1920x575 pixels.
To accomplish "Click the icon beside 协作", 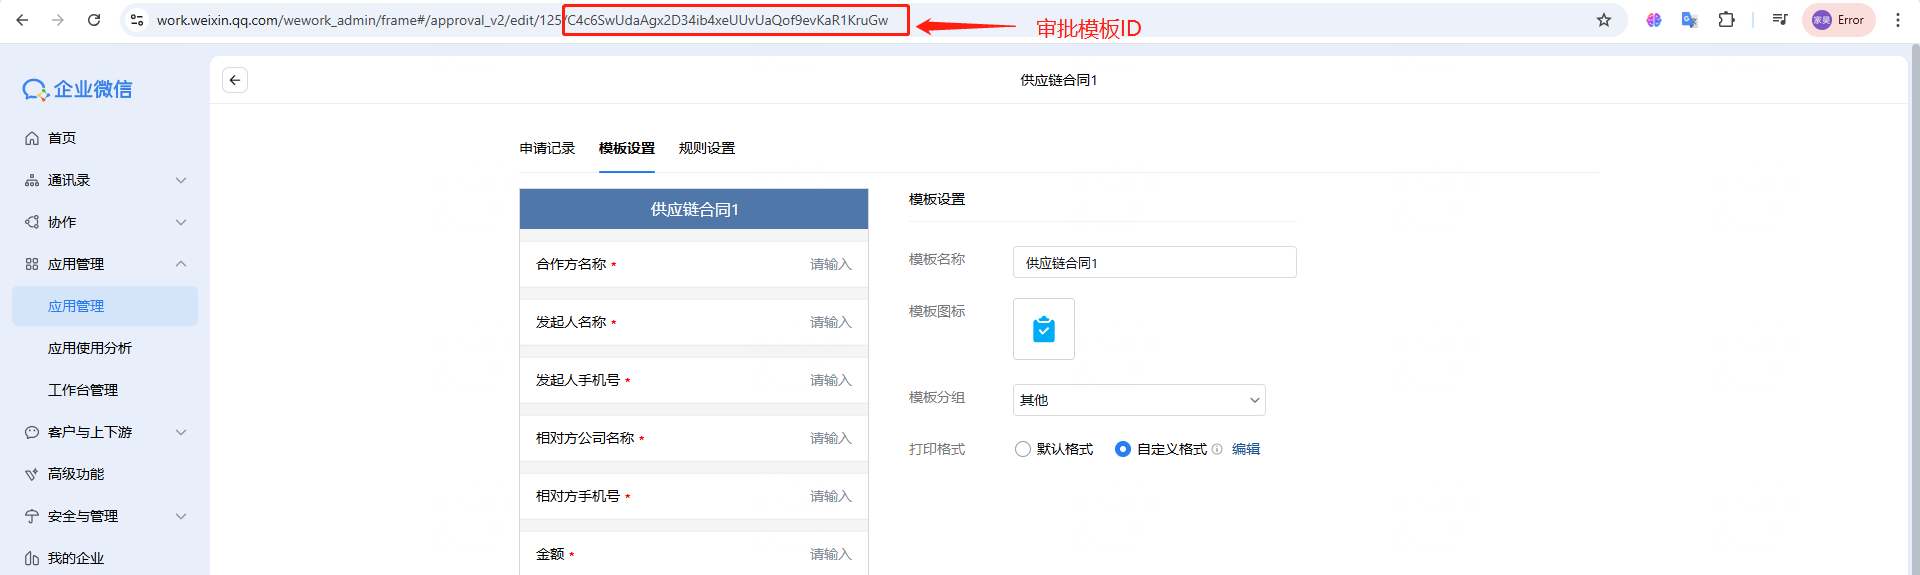I will click(32, 222).
